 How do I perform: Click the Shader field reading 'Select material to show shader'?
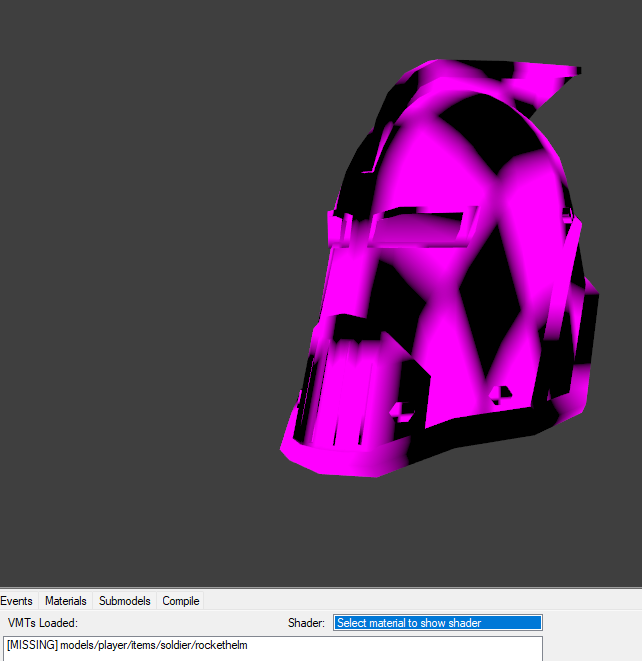click(438, 623)
